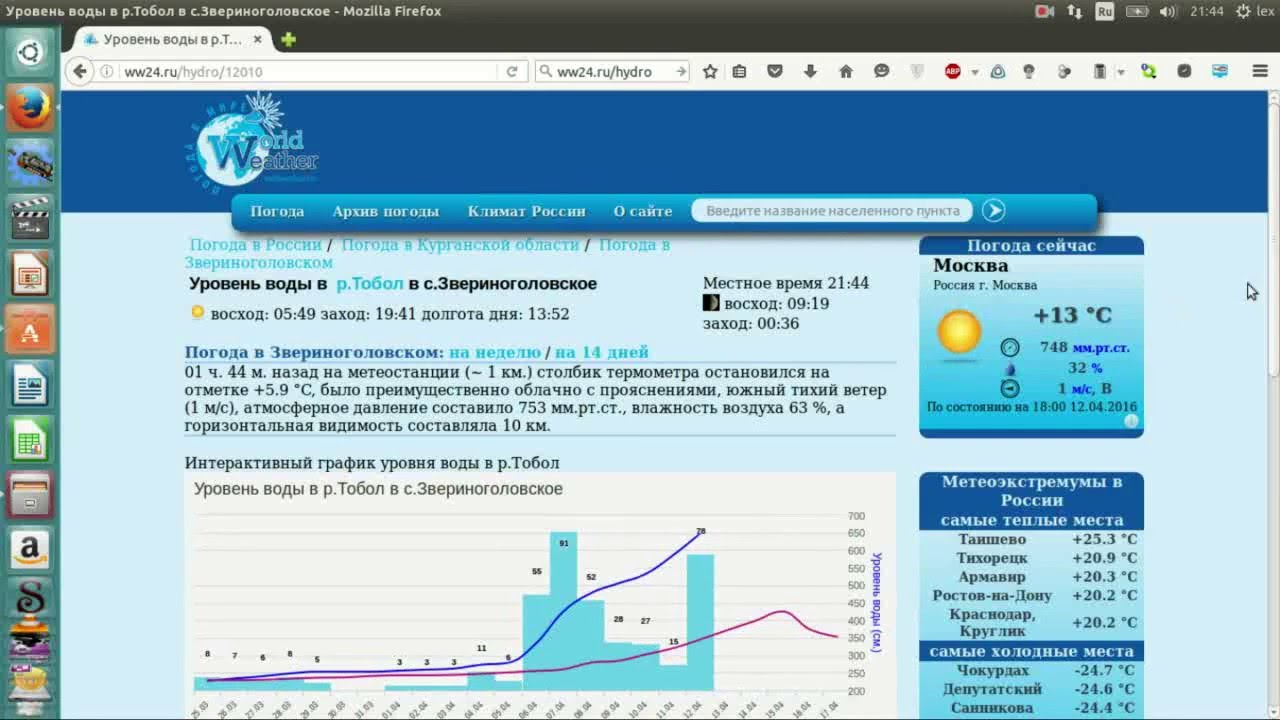Click the bar labeled 91 in the chart
The width and height of the screenshot is (1280, 720).
564,611
